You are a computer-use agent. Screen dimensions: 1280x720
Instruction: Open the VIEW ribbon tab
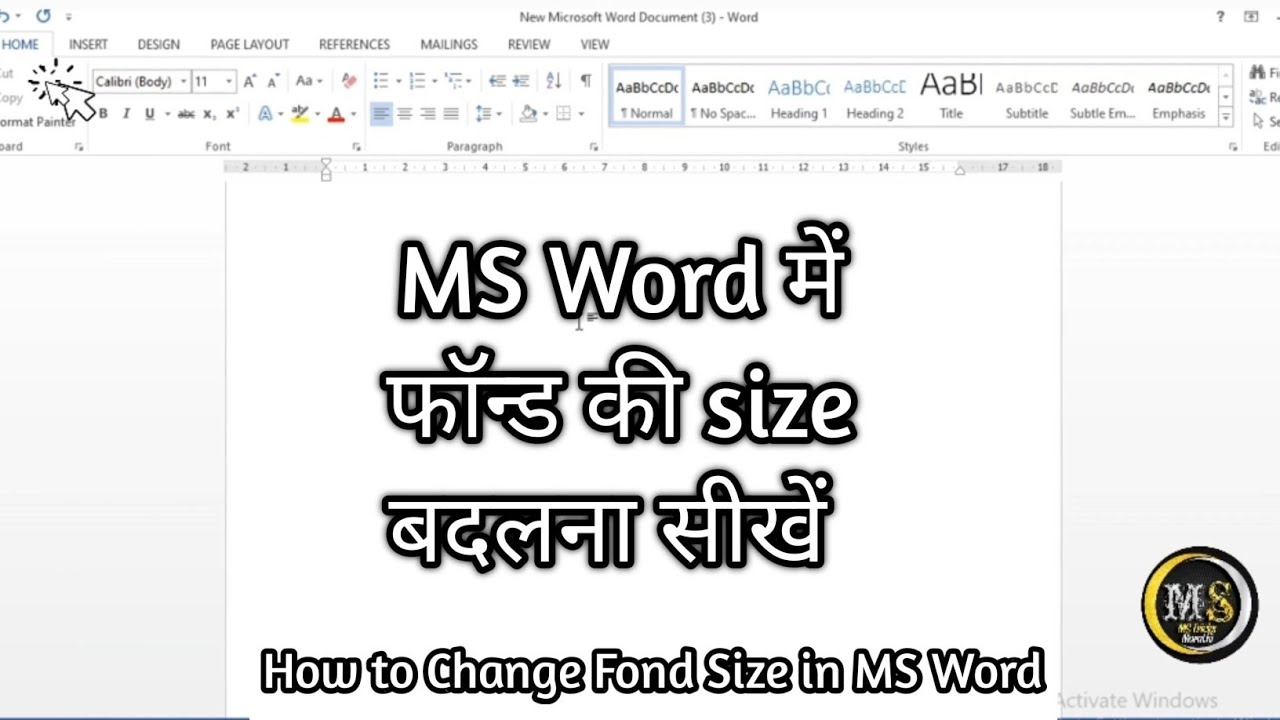tap(595, 44)
